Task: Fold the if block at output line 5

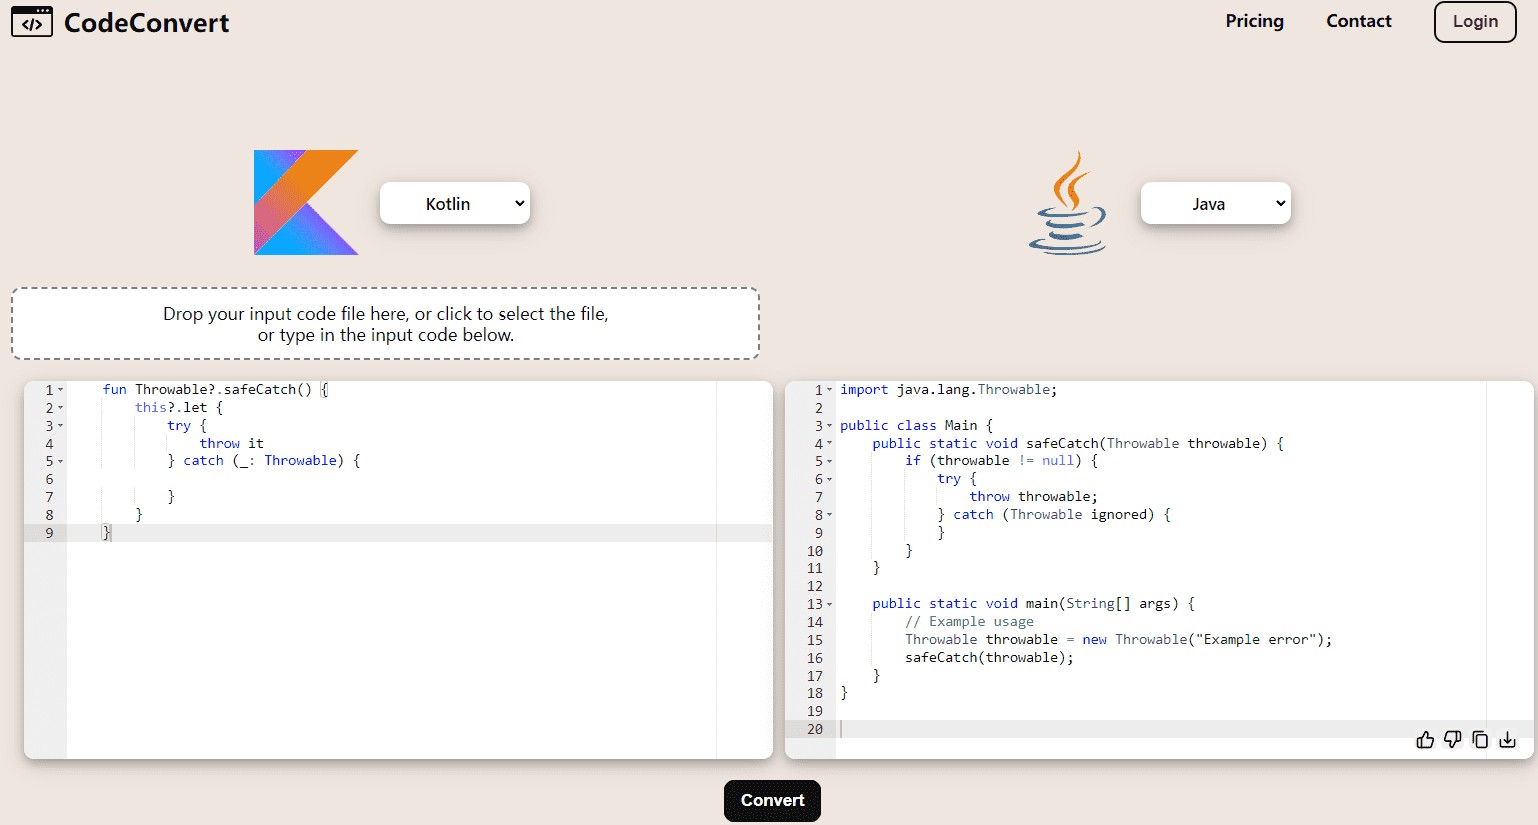Action: (829, 461)
